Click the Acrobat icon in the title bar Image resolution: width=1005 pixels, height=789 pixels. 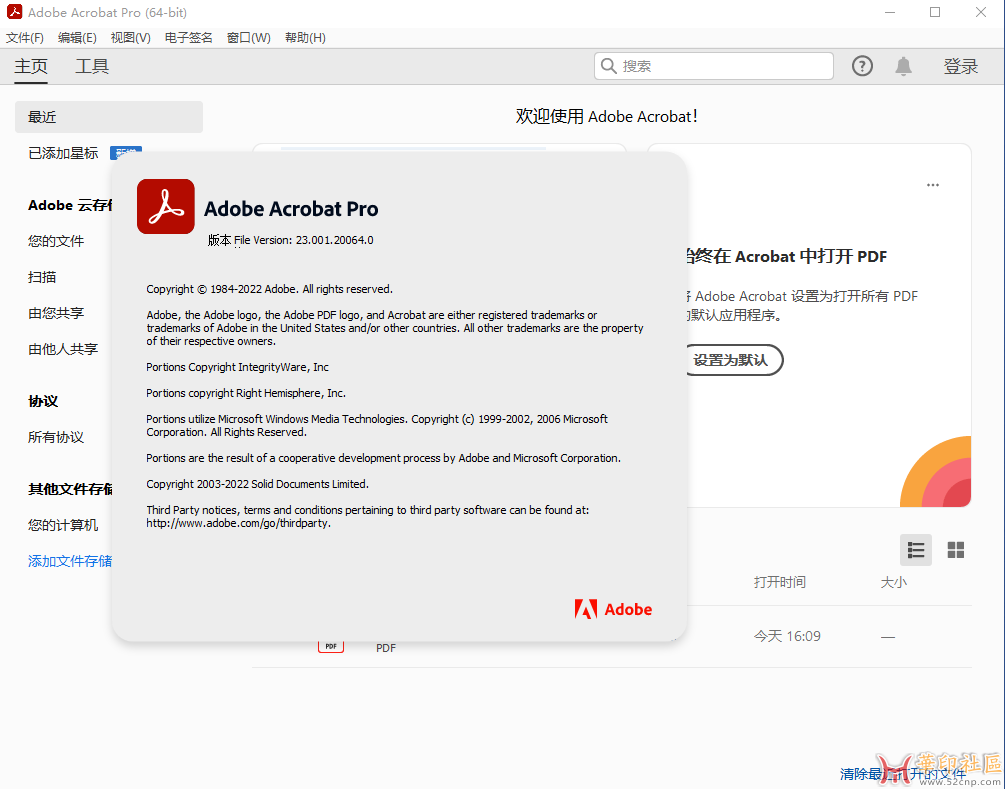14,12
